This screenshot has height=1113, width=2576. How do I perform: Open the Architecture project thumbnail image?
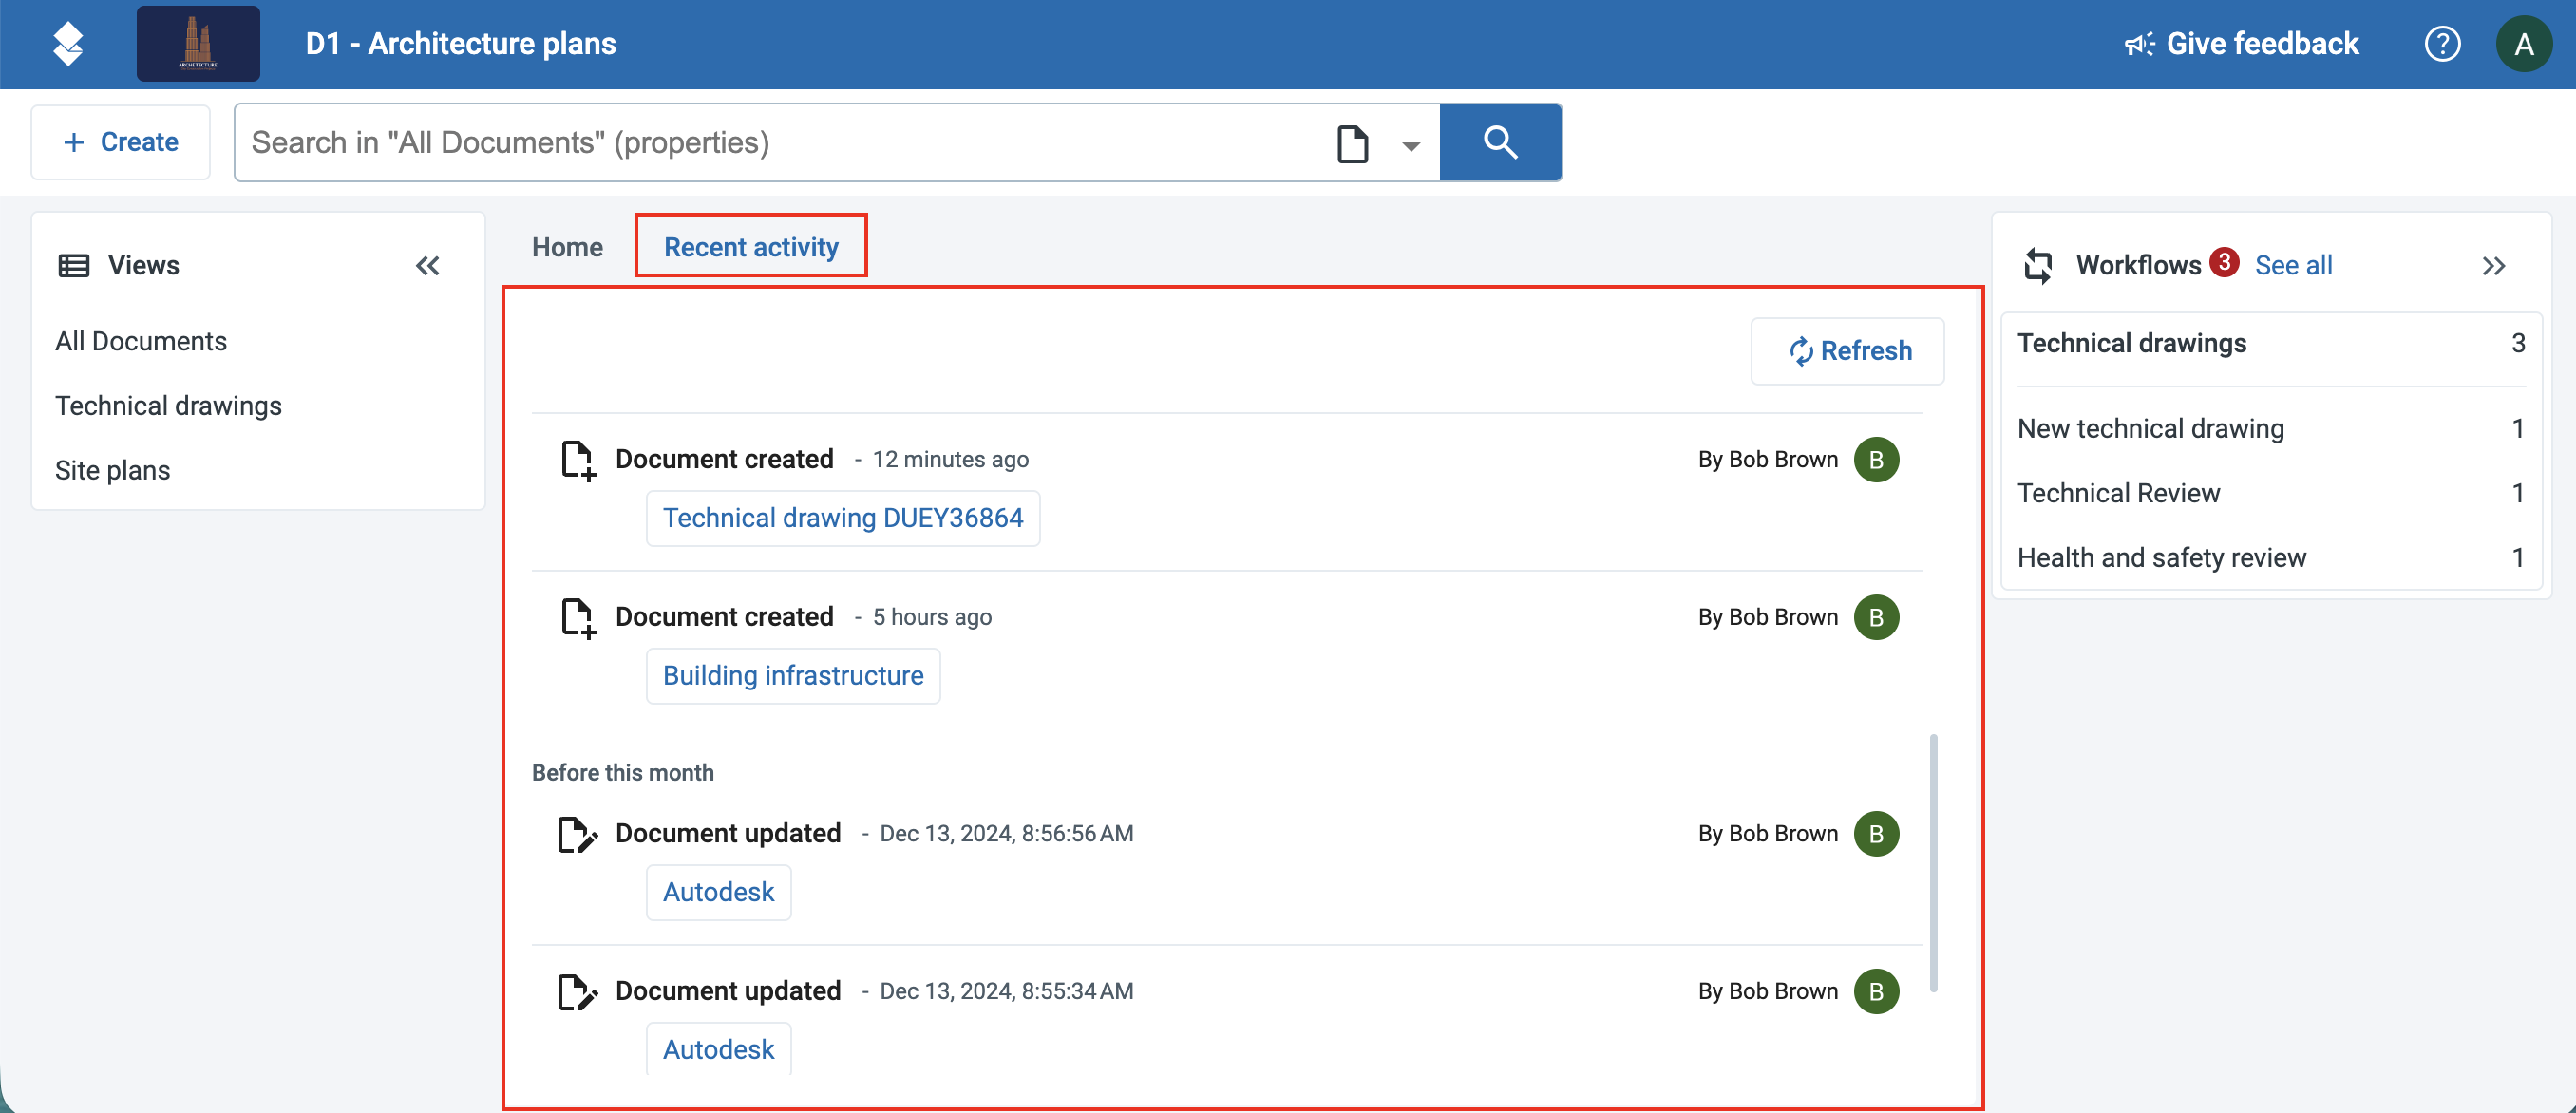(198, 44)
